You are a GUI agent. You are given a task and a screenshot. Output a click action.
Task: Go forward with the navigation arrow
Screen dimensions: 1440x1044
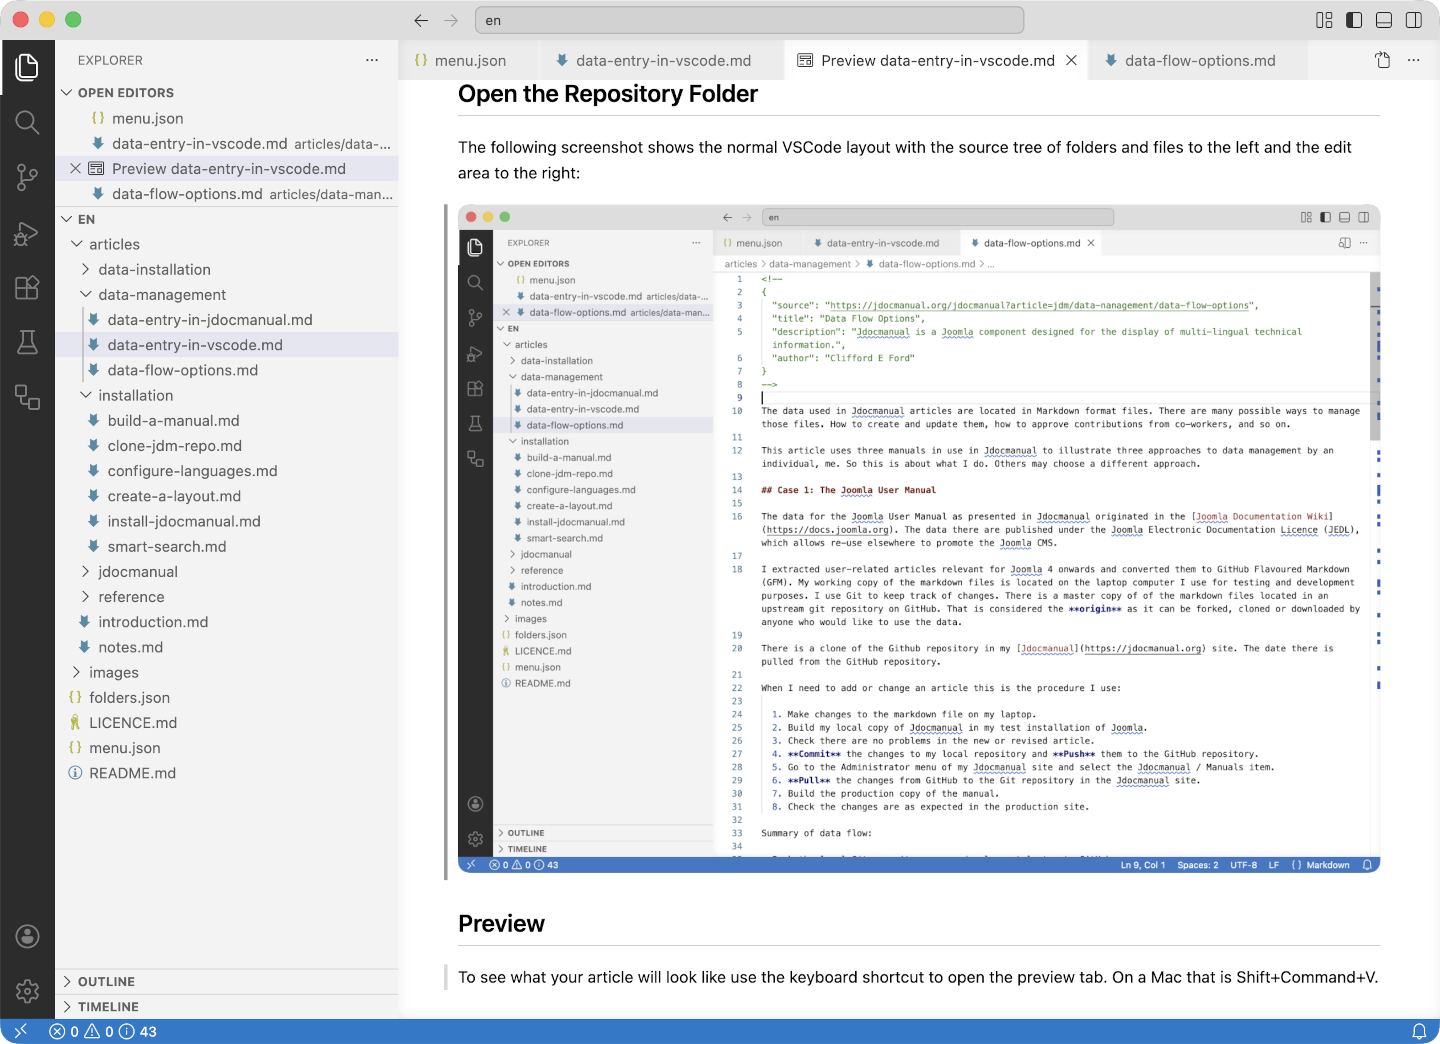(x=451, y=20)
